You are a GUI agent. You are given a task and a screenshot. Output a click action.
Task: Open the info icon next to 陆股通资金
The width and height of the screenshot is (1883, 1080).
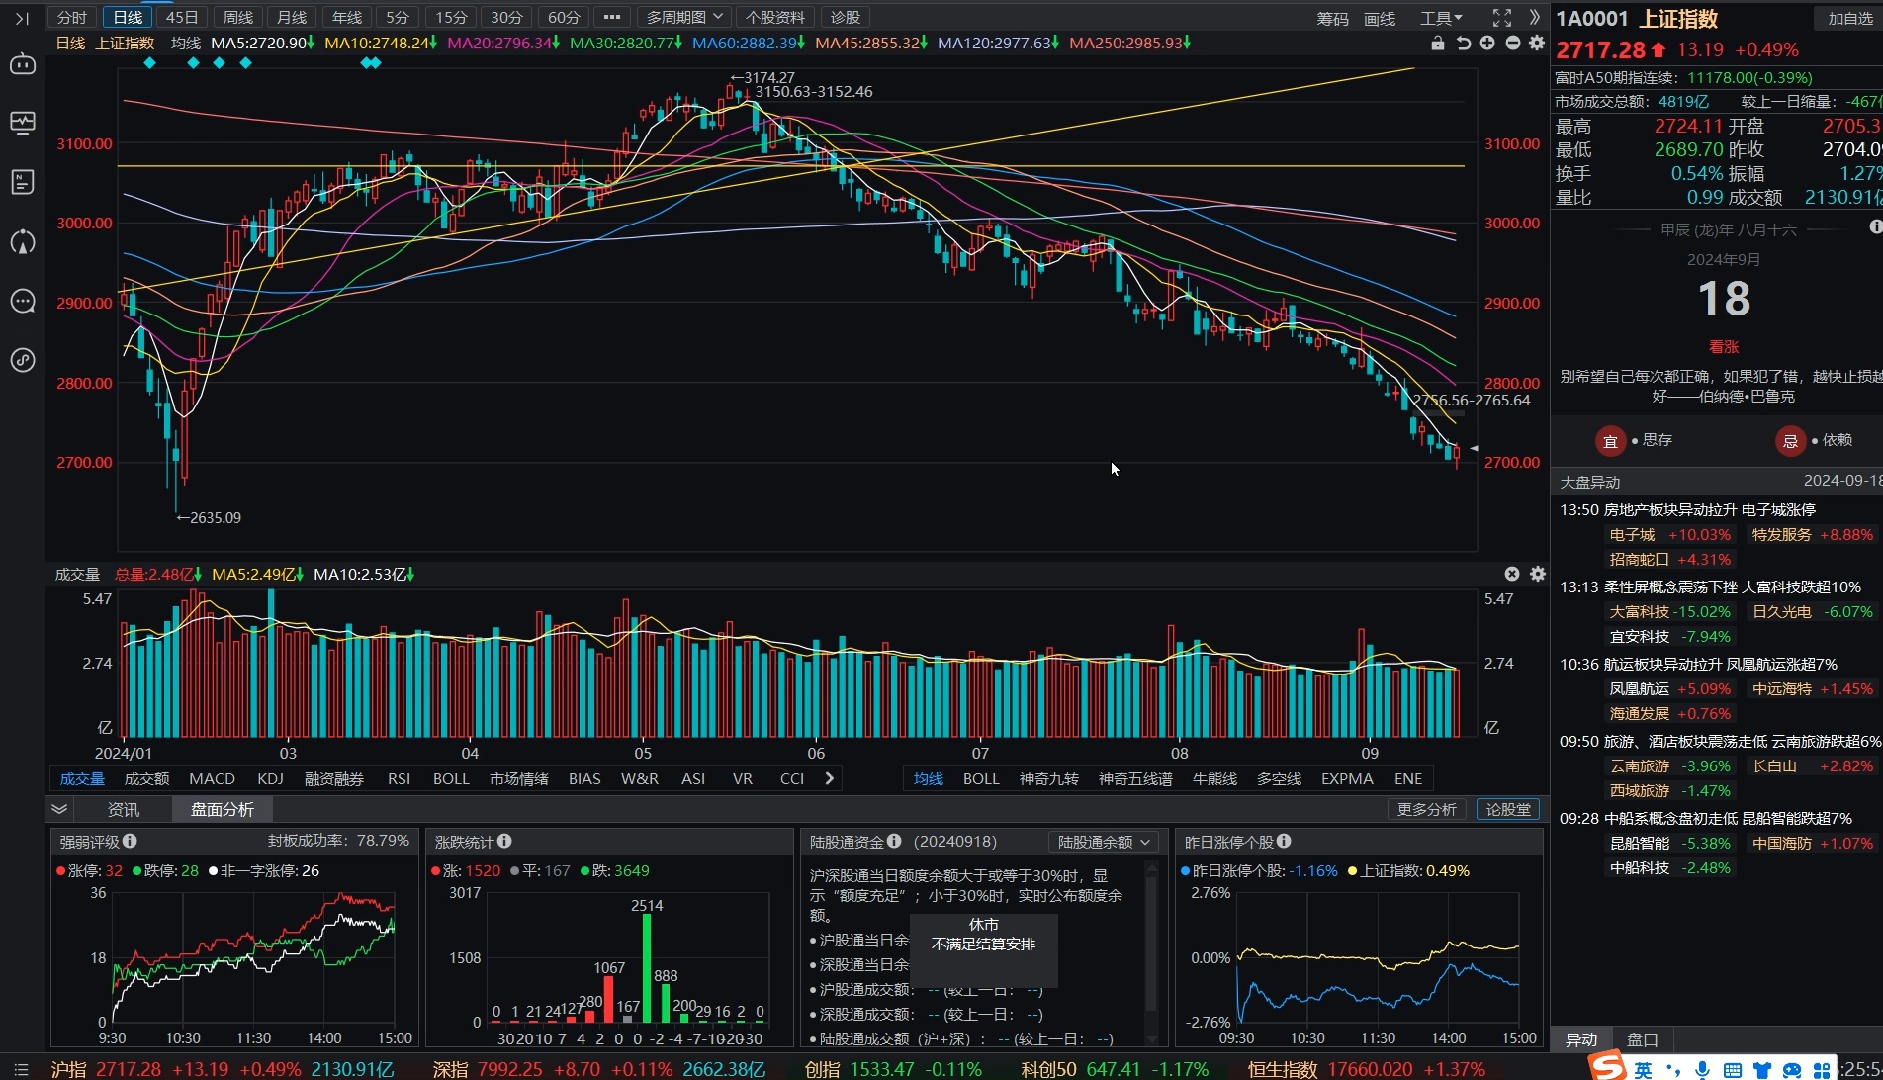pos(894,841)
